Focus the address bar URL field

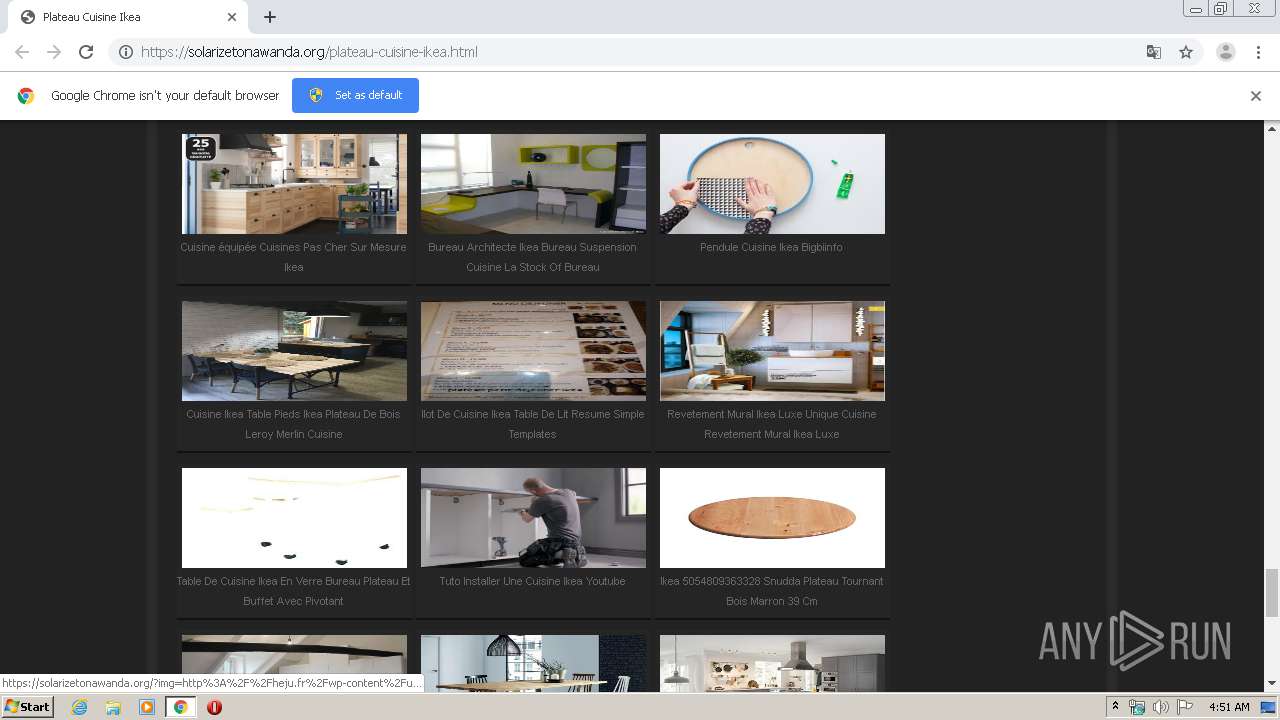pyautogui.click(x=640, y=52)
